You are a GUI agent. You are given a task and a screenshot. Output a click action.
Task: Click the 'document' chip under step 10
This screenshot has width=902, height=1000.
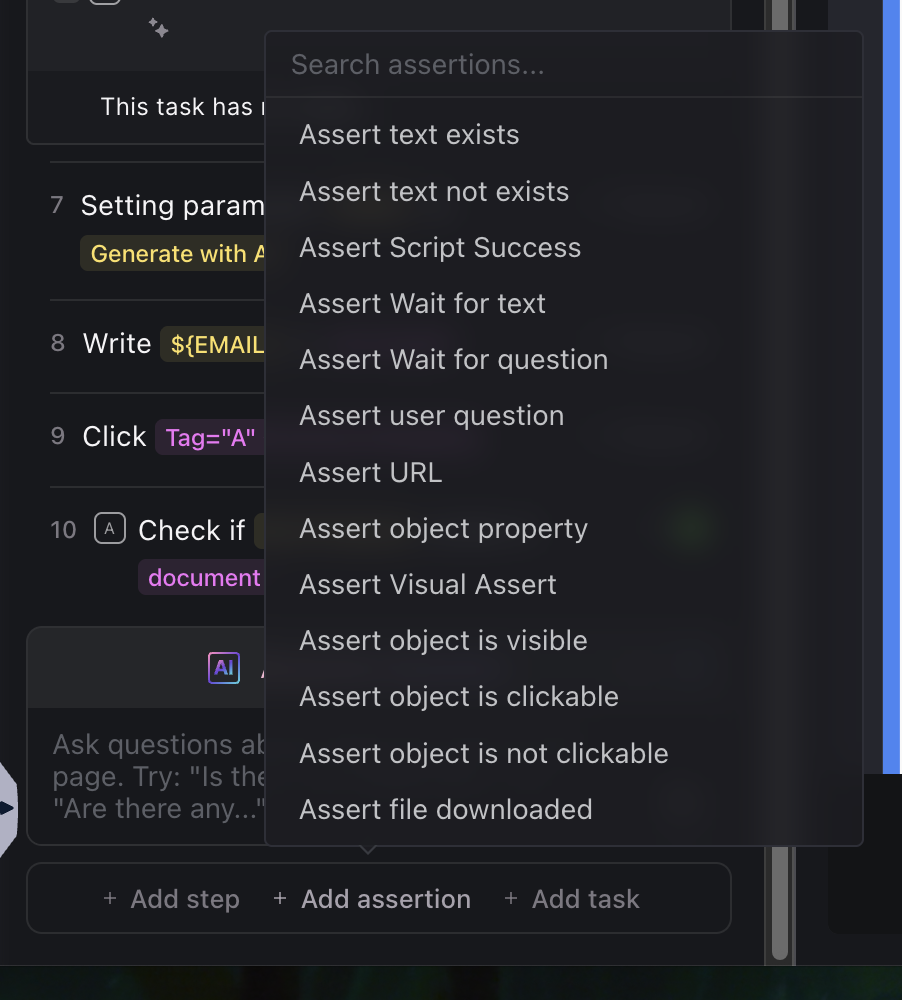(203, 577)
